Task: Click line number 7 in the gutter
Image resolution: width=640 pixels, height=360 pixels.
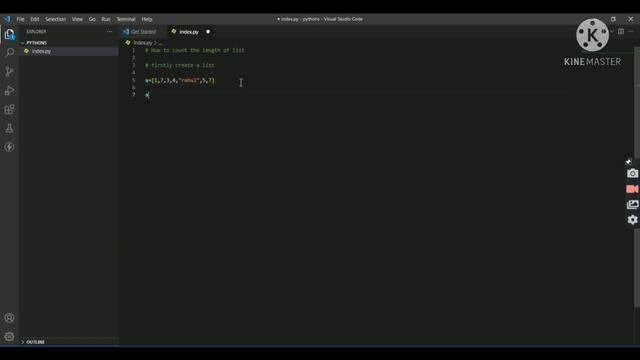Action: pos(133,95)
